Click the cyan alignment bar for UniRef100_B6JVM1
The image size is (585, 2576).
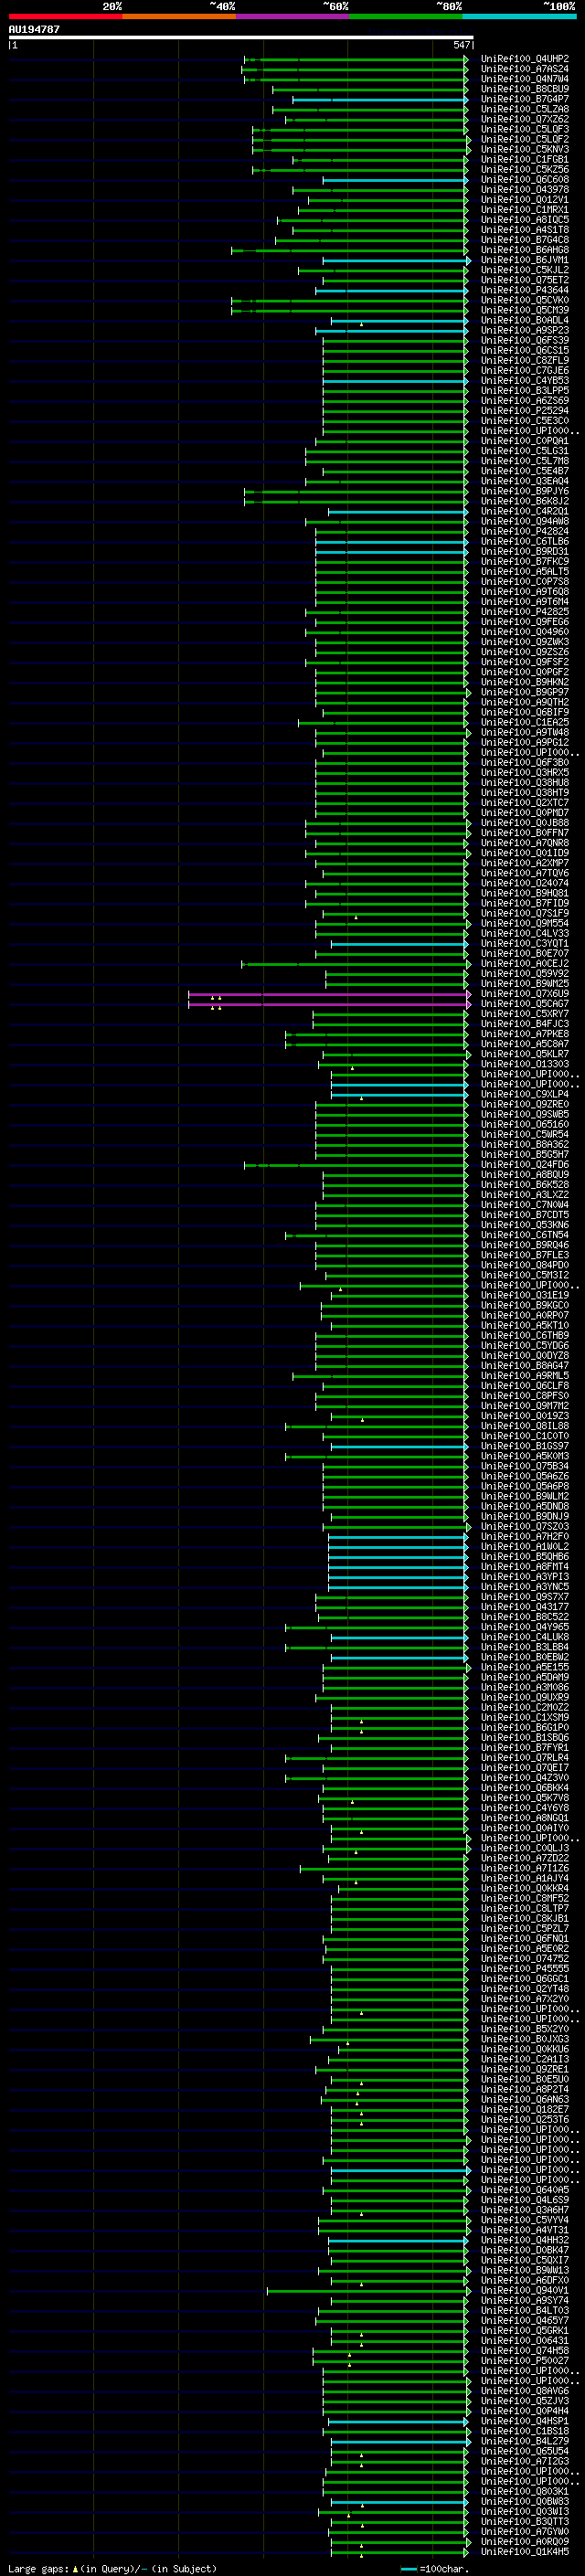coord(395,260)
